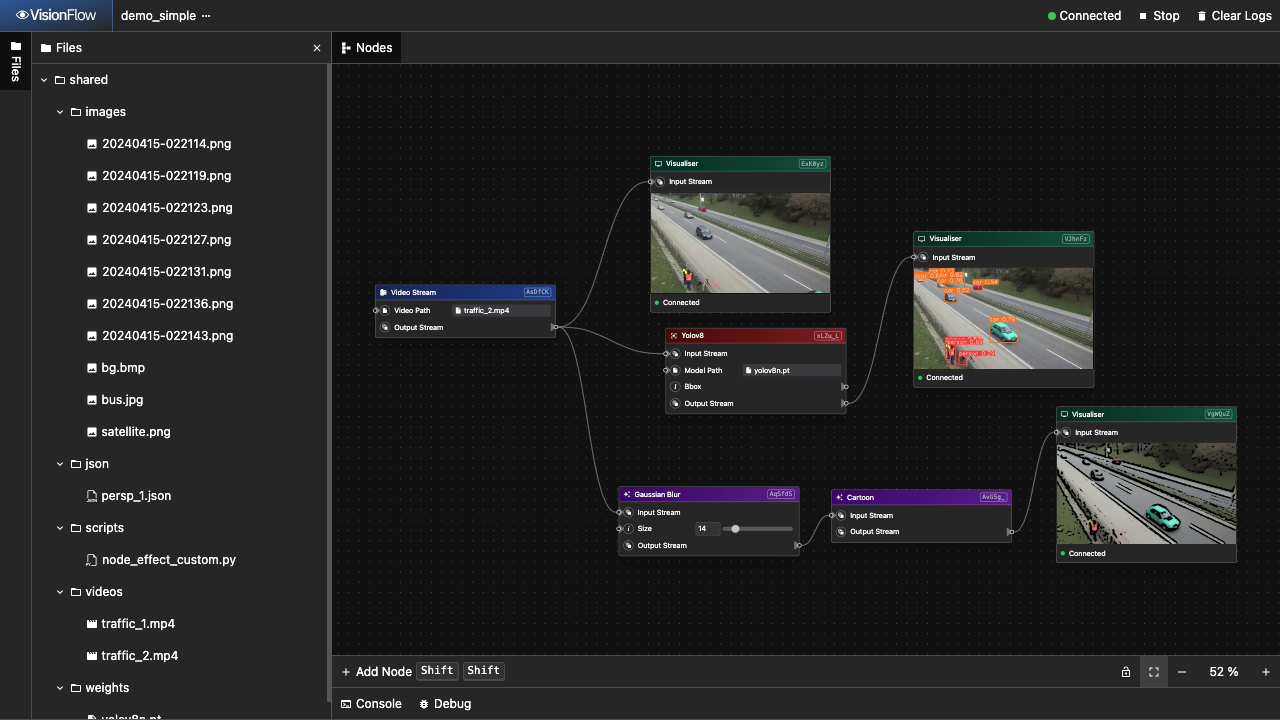Adjust the Gaussian Blur Size slider
The height and width of the screenshot is (720, 1280).
tap(759, 529)
